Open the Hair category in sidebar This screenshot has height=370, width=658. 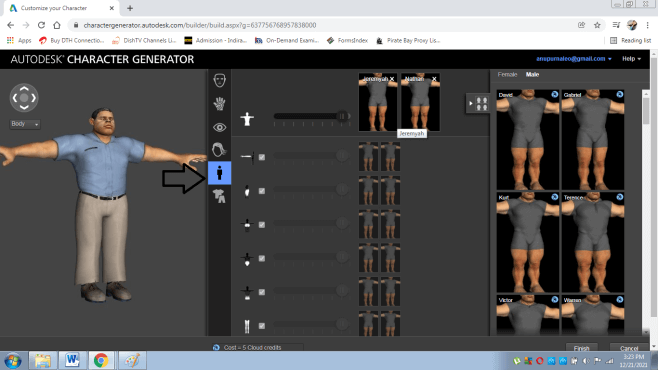tap(219, 149)
